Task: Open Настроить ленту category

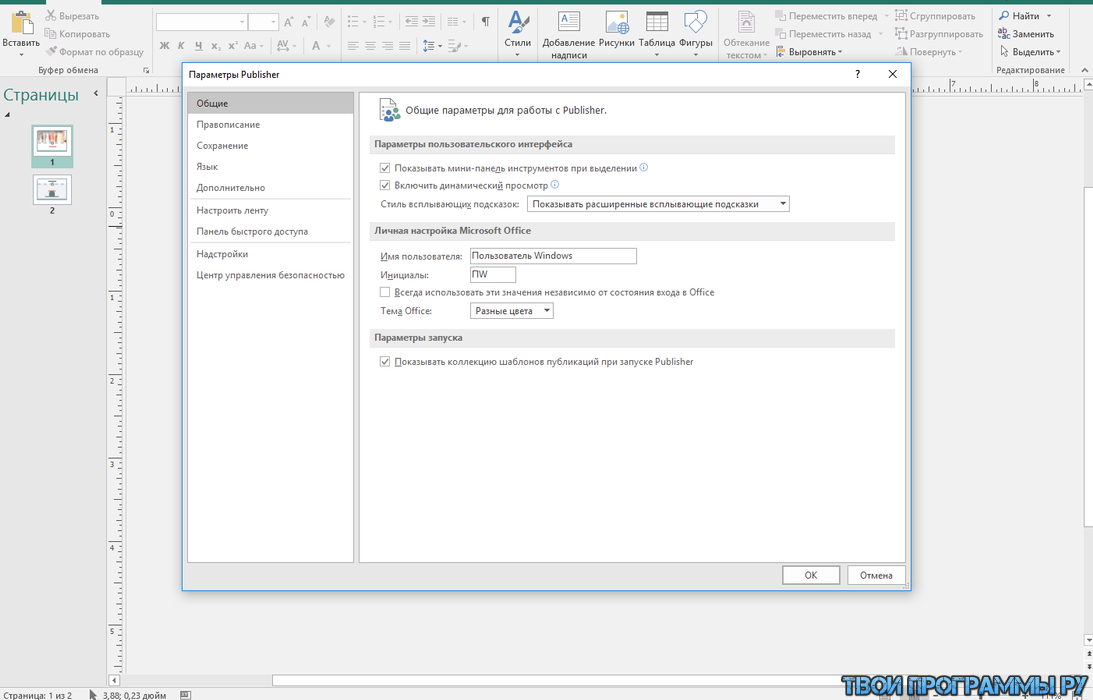Action: click(270, 210)
